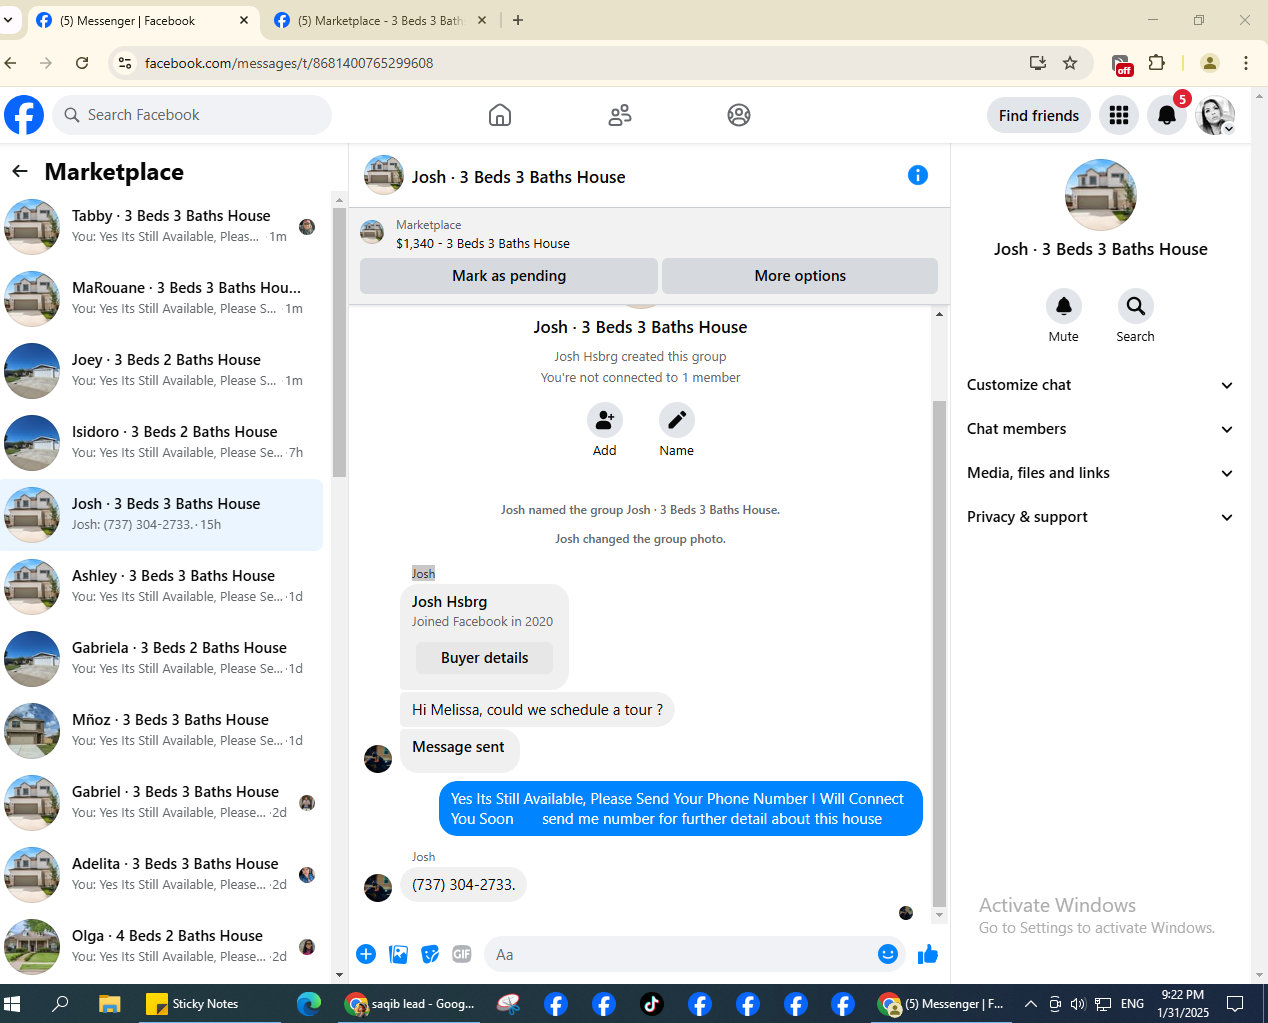
Task: Open Ashley 3 Beds 3 Baths conversation
Action: (162, 586)
